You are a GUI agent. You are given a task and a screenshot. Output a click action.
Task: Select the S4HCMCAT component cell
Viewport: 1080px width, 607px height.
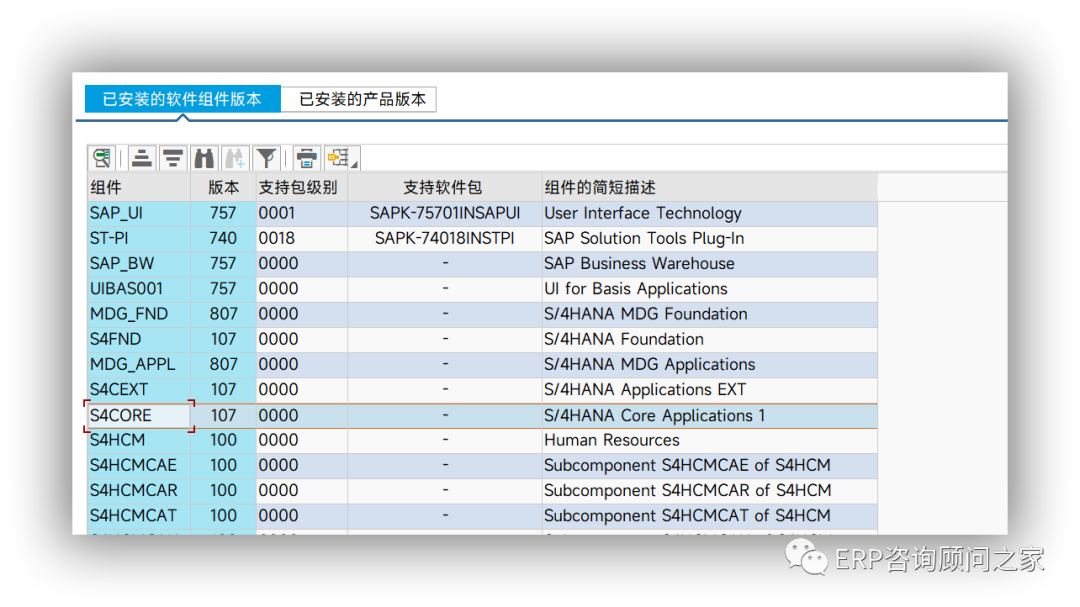[139, 515]
